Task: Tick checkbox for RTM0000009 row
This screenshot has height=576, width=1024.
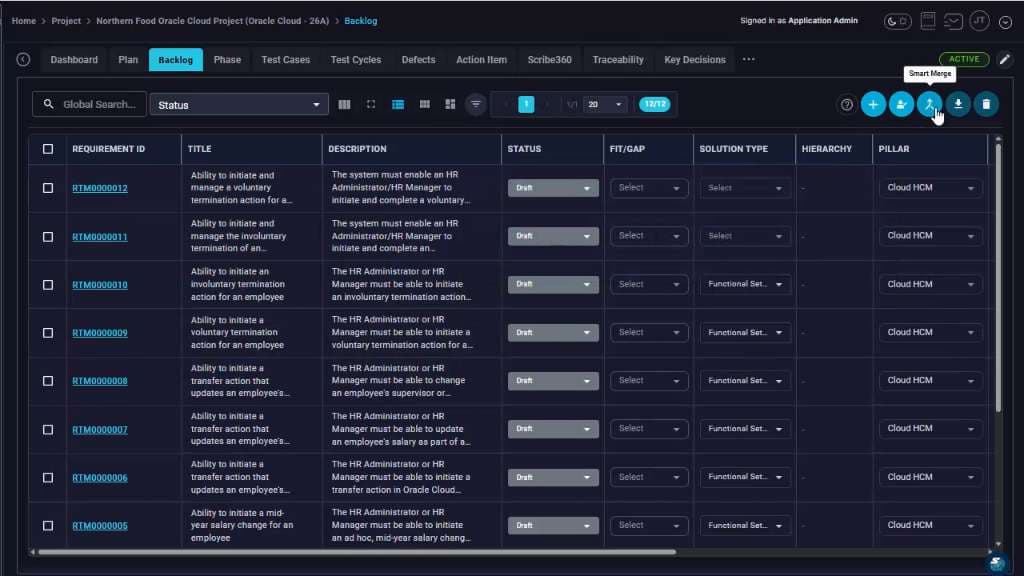Action: click(x=48, y=333)
